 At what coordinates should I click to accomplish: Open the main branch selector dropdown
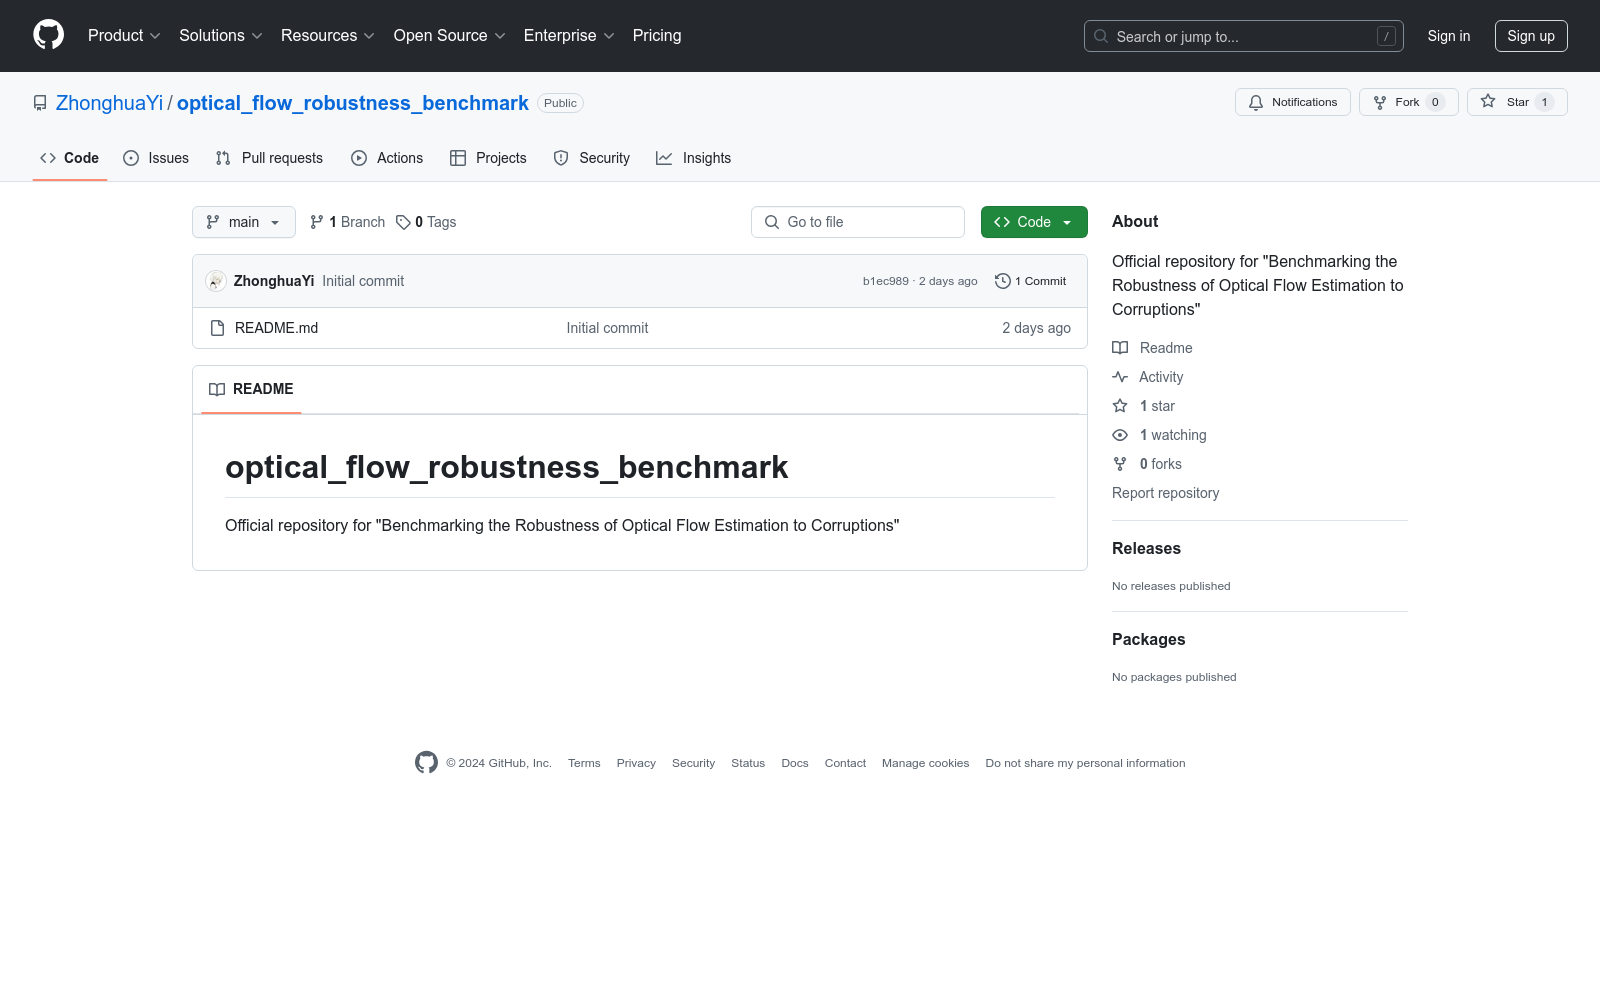point(244,222)
